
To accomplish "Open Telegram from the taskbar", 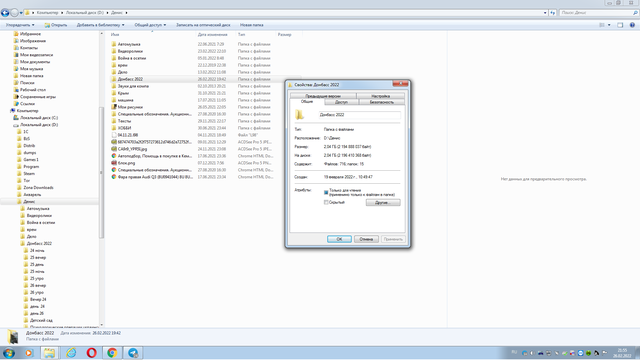I will 133,353.
